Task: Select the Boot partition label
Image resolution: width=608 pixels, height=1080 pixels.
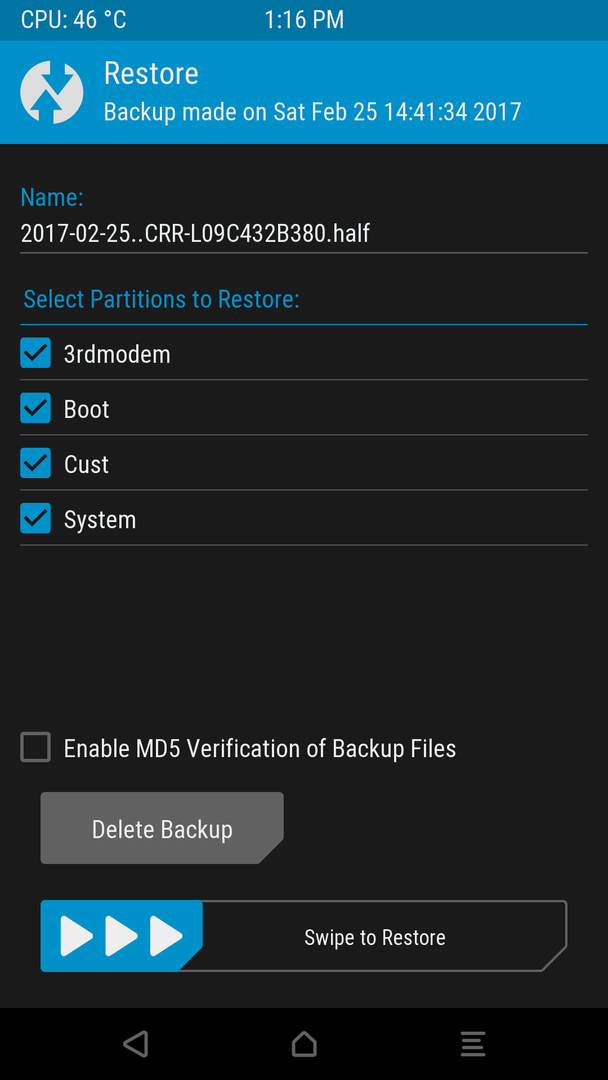Action: click(87, 409)
